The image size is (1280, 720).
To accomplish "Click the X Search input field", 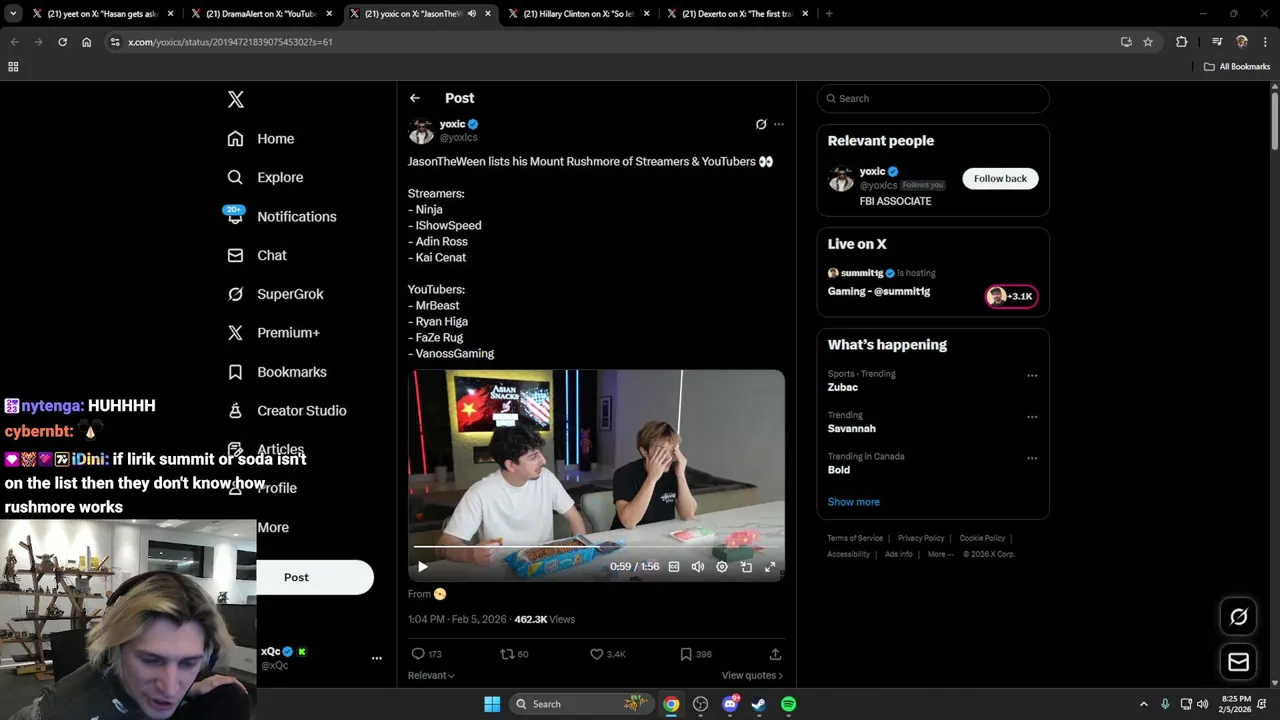I will click(933, 98).
